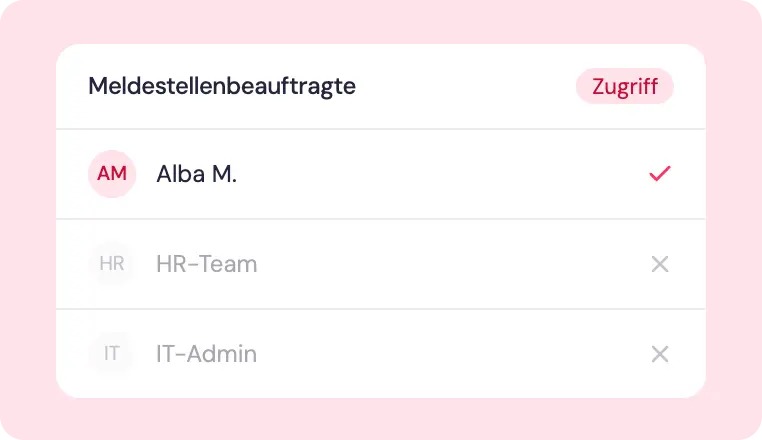Image resolution: width=762 pixels, height=440 pixels.
Task: Click the IT avatar circle
Action: click(x=112, y=353)
